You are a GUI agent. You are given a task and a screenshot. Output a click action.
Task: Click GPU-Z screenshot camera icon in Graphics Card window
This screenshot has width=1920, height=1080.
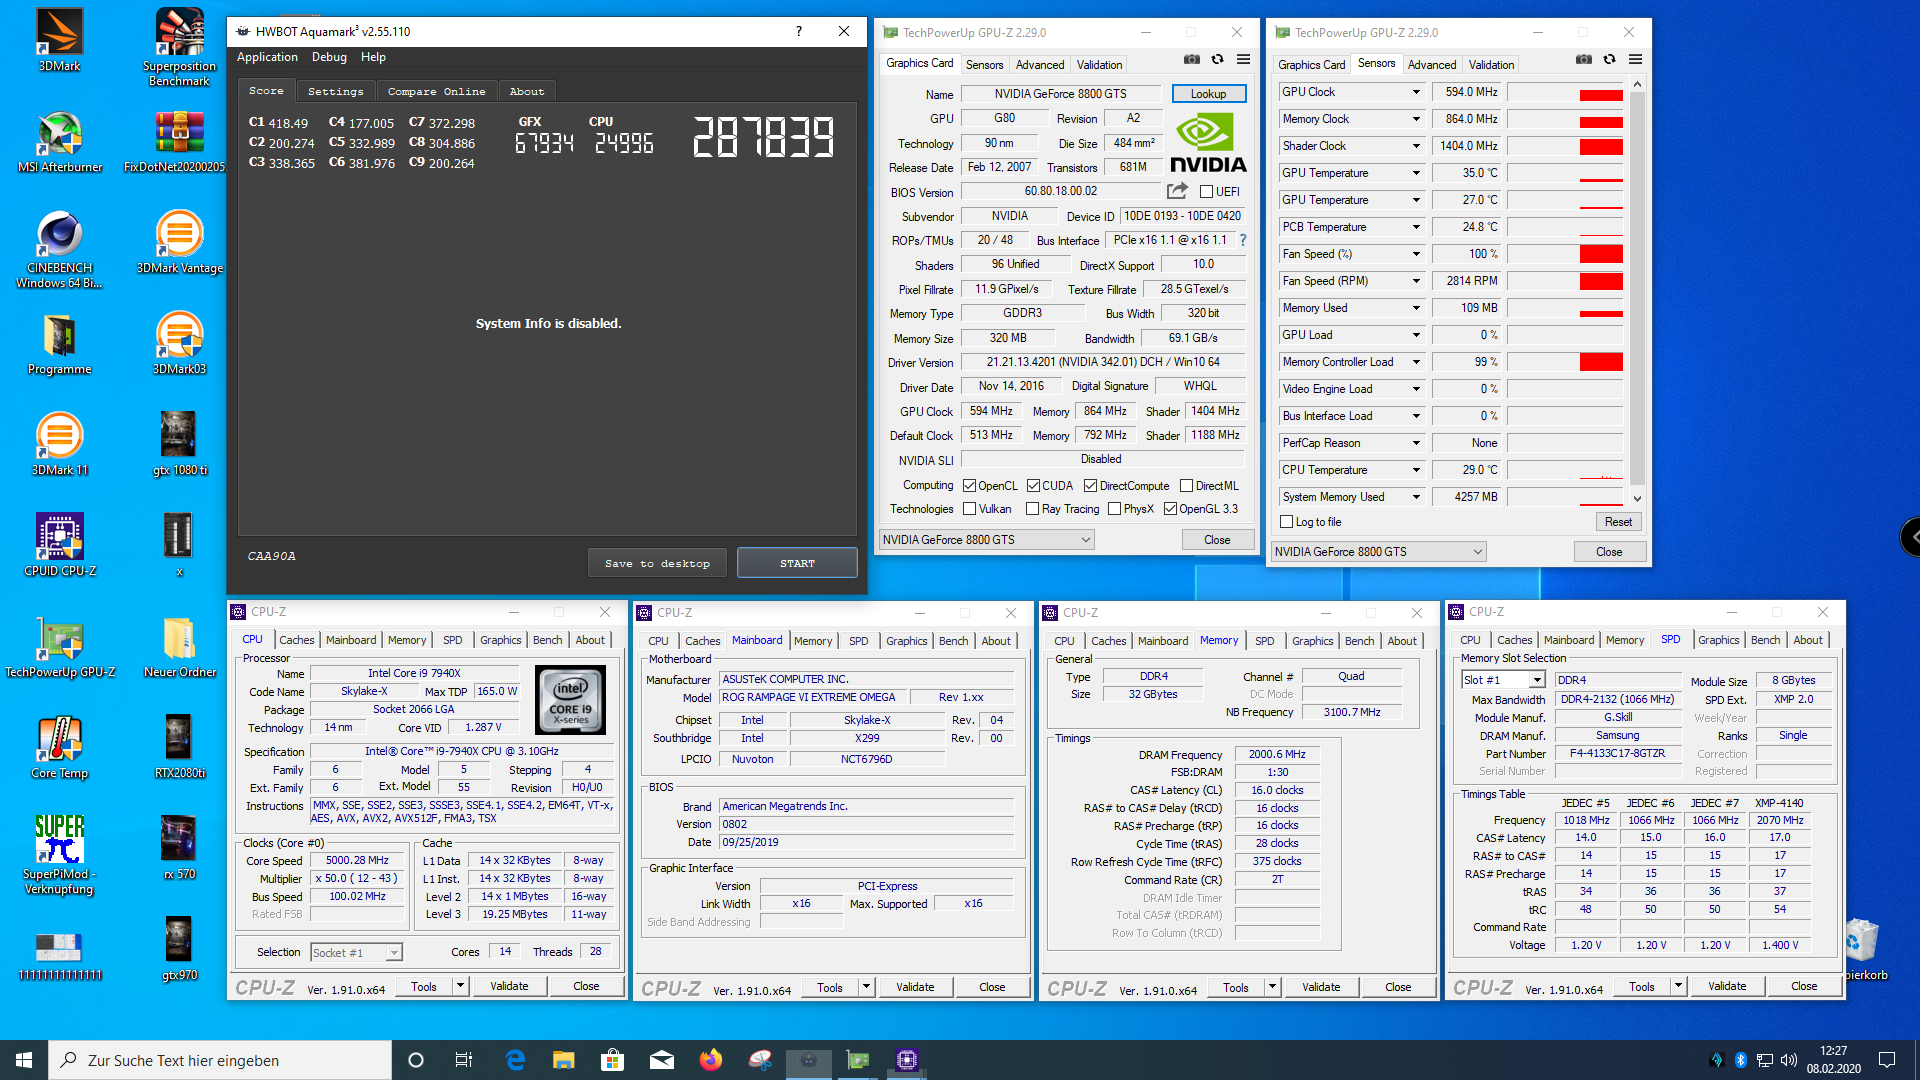1192,59
